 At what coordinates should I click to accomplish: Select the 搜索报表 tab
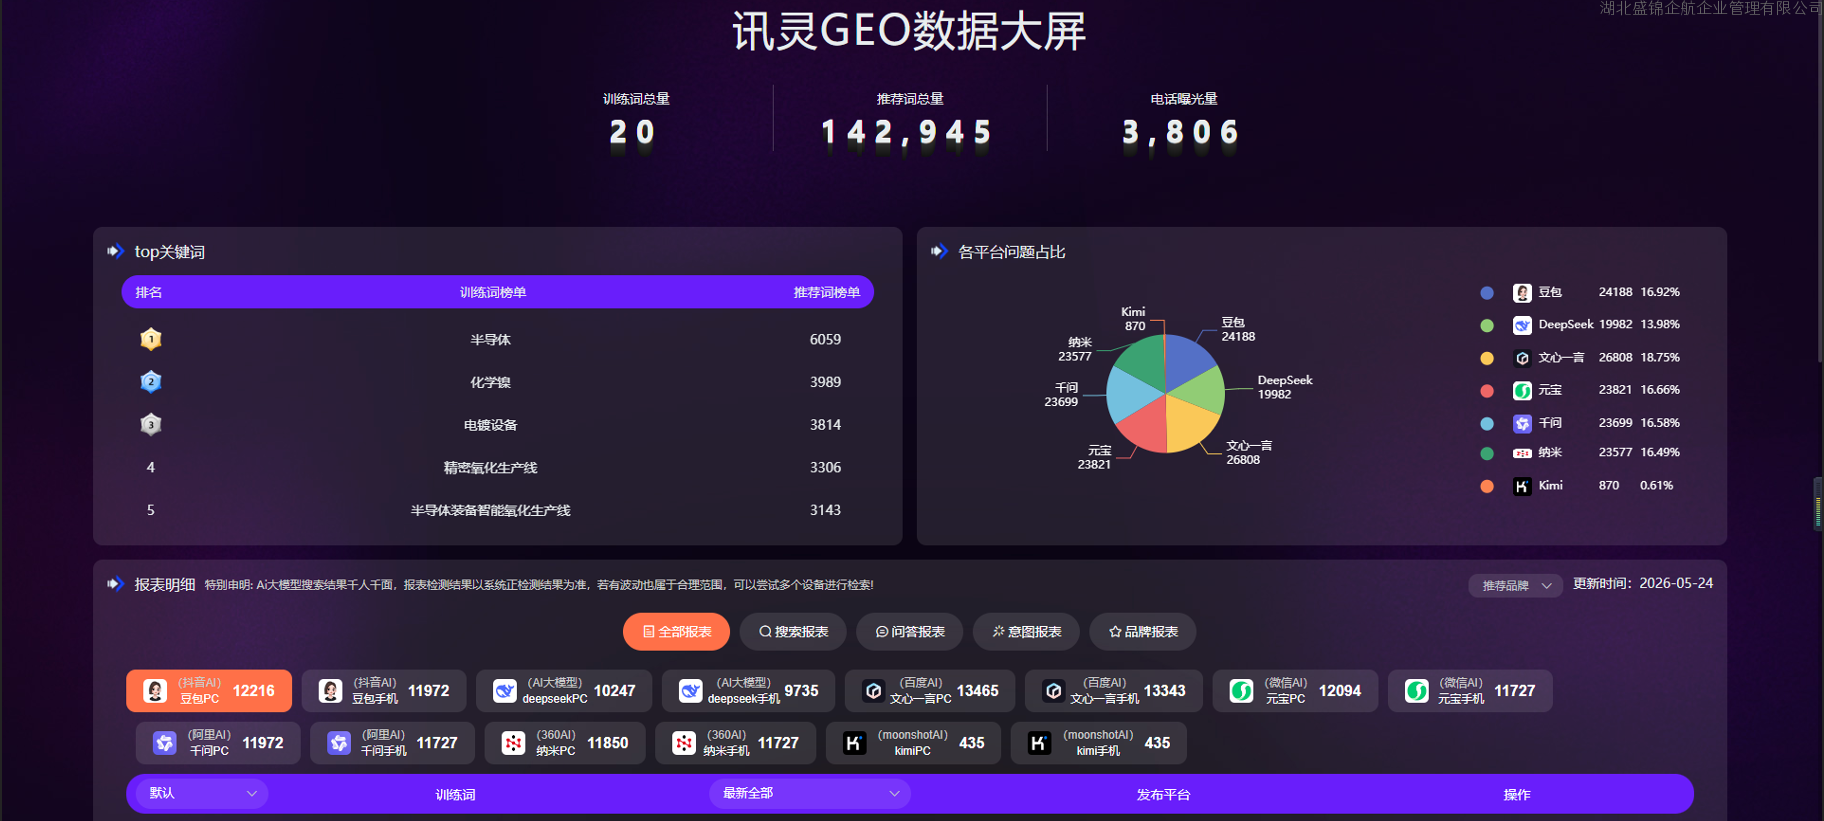click(x=793, y=632)
